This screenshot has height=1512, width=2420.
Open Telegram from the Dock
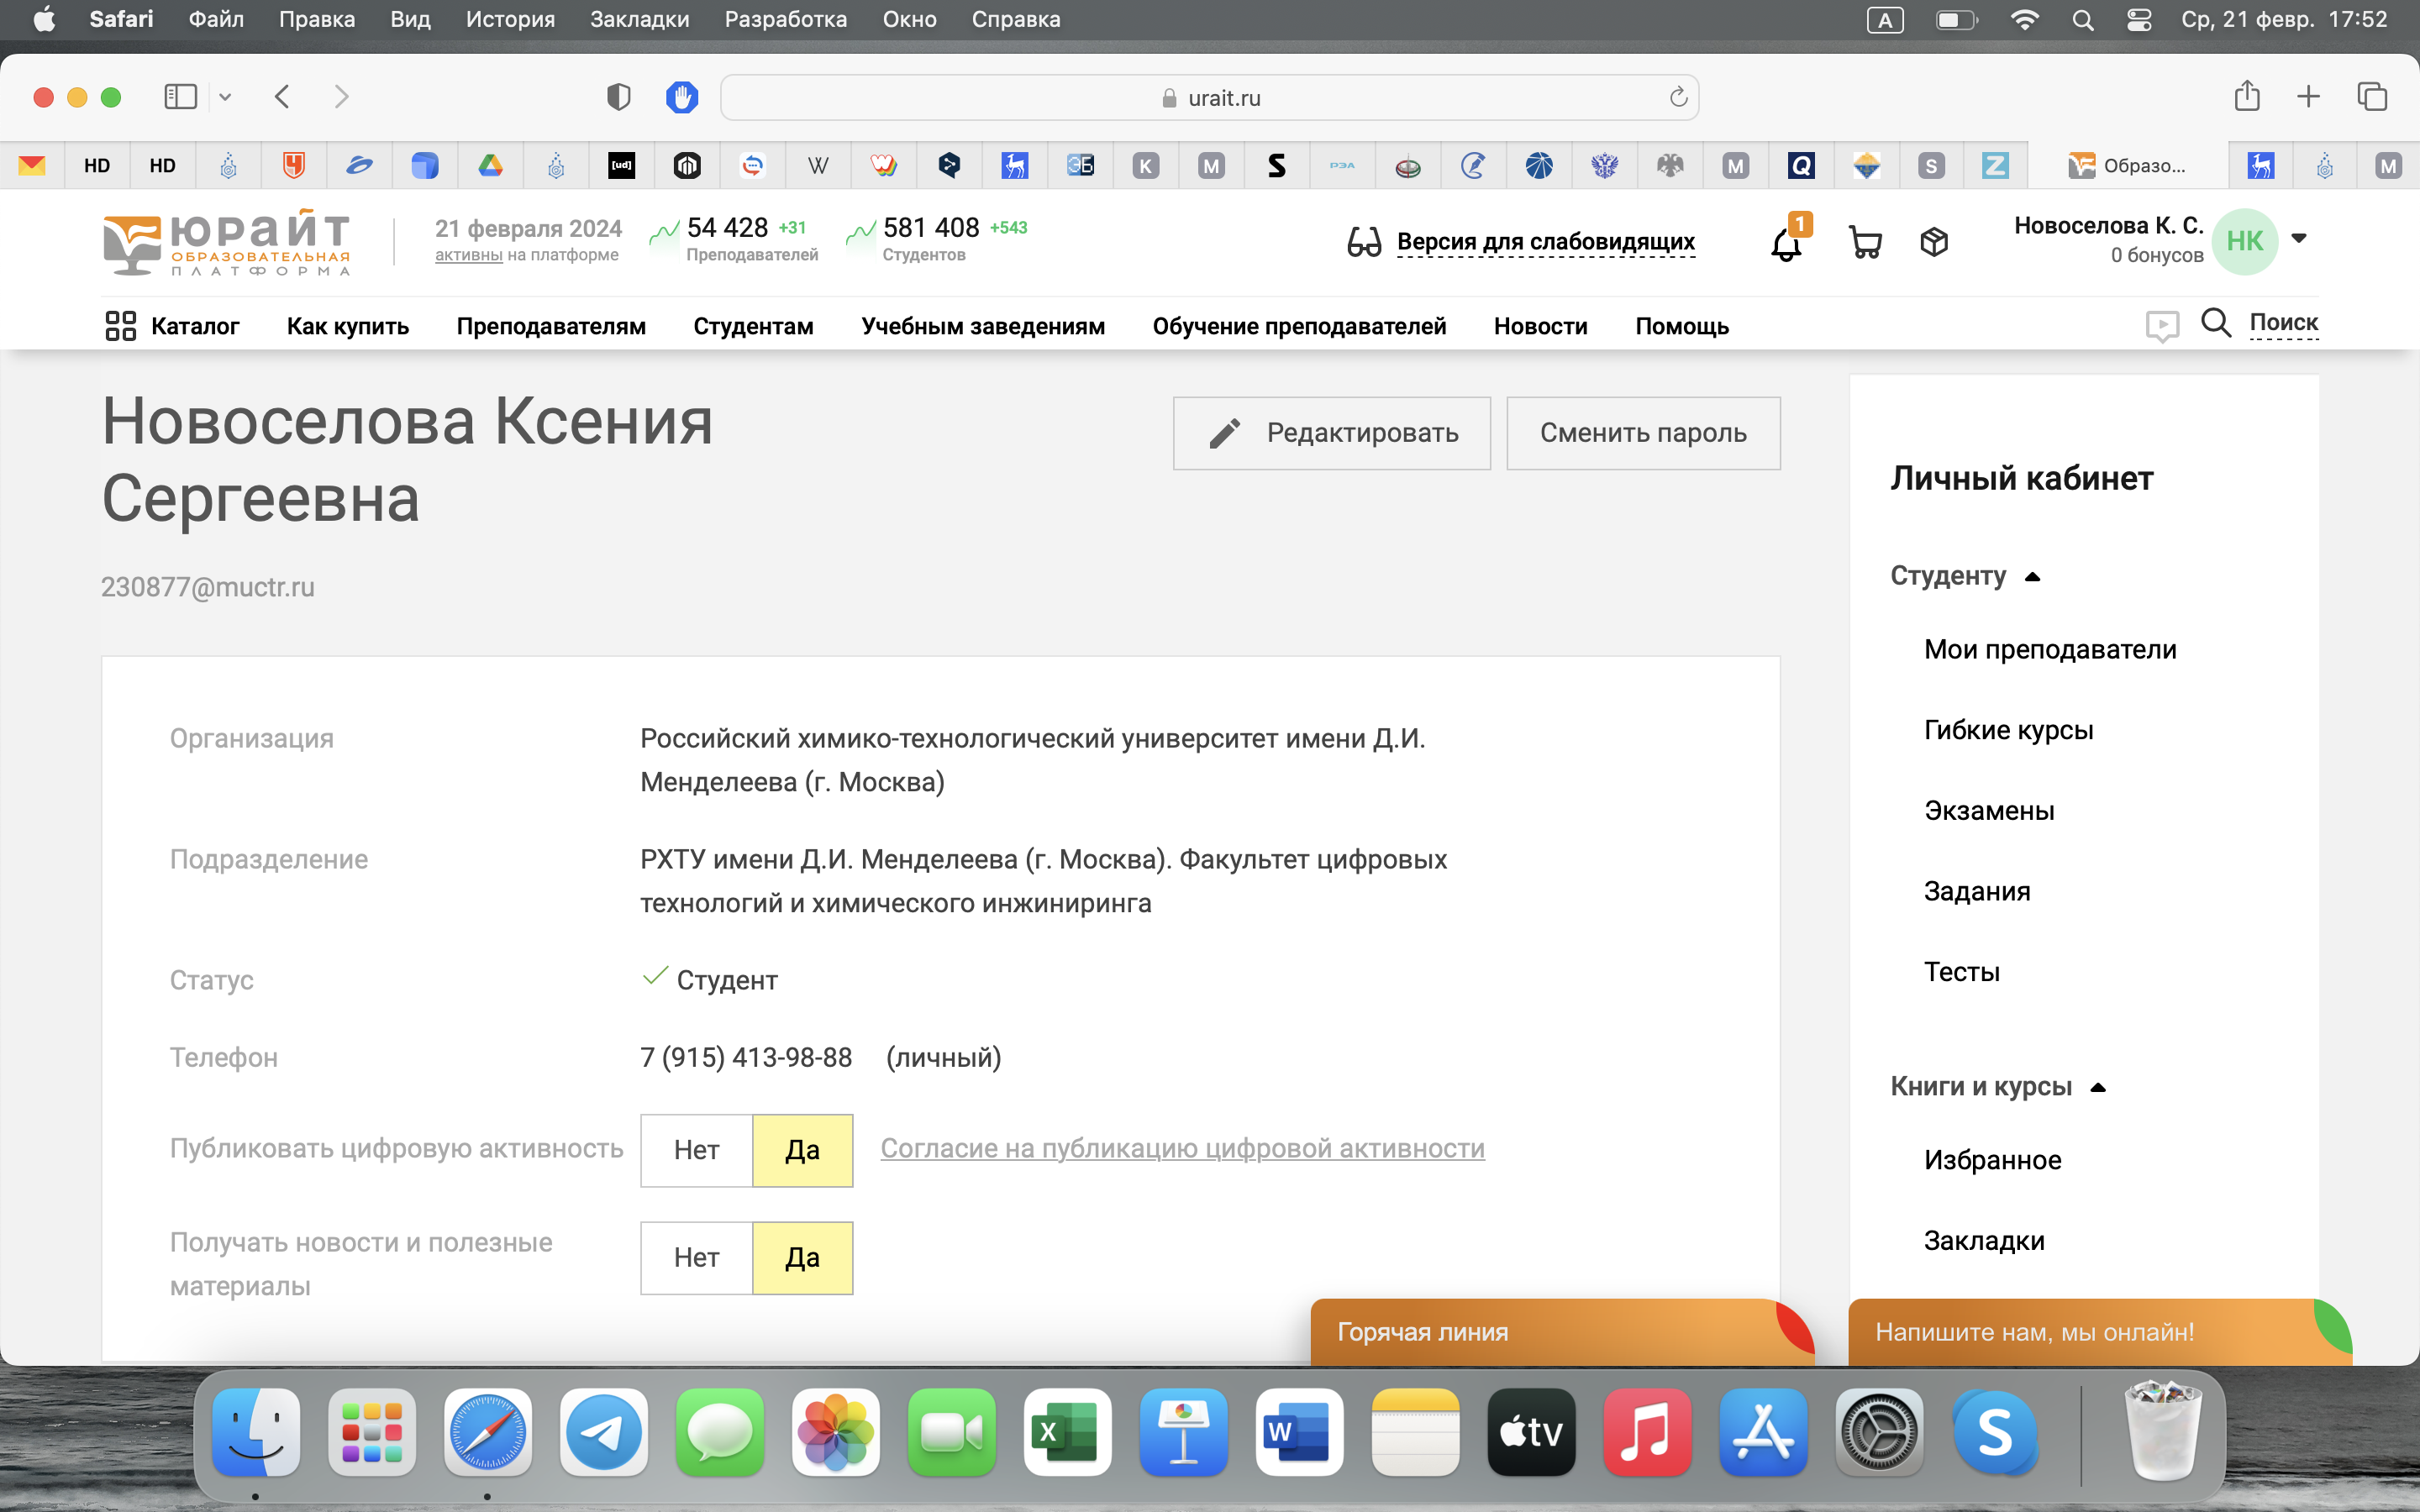pos(604,1432)
